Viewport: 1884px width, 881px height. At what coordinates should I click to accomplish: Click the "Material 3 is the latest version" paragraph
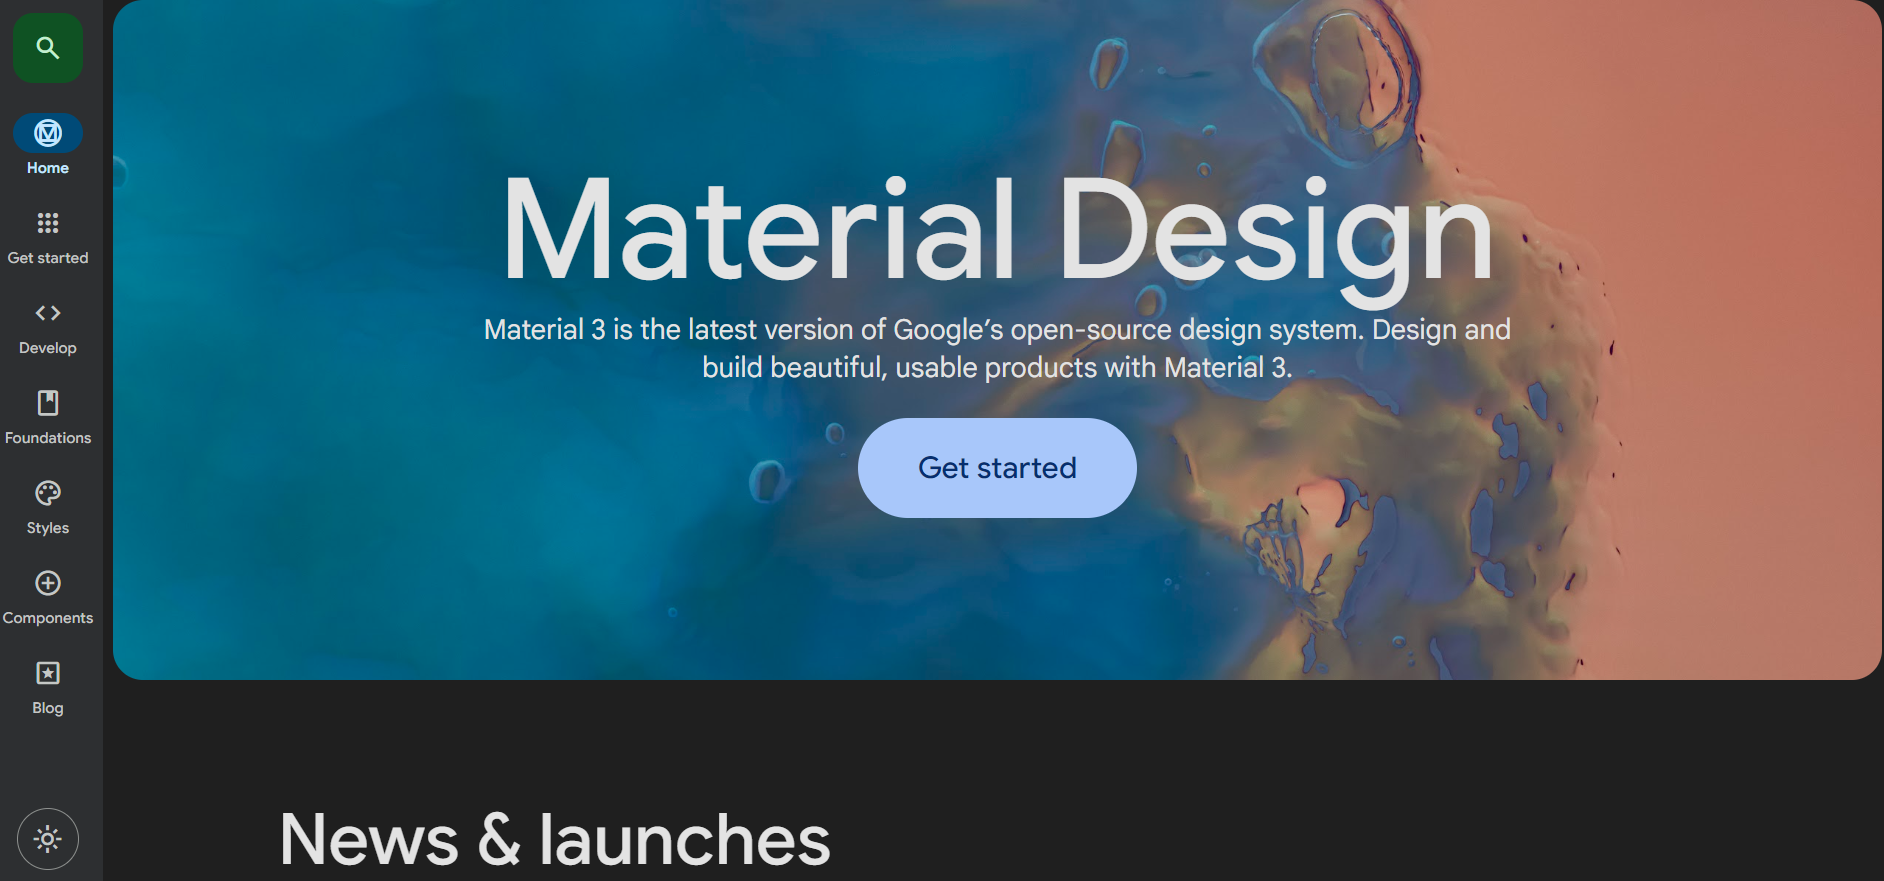997,348
